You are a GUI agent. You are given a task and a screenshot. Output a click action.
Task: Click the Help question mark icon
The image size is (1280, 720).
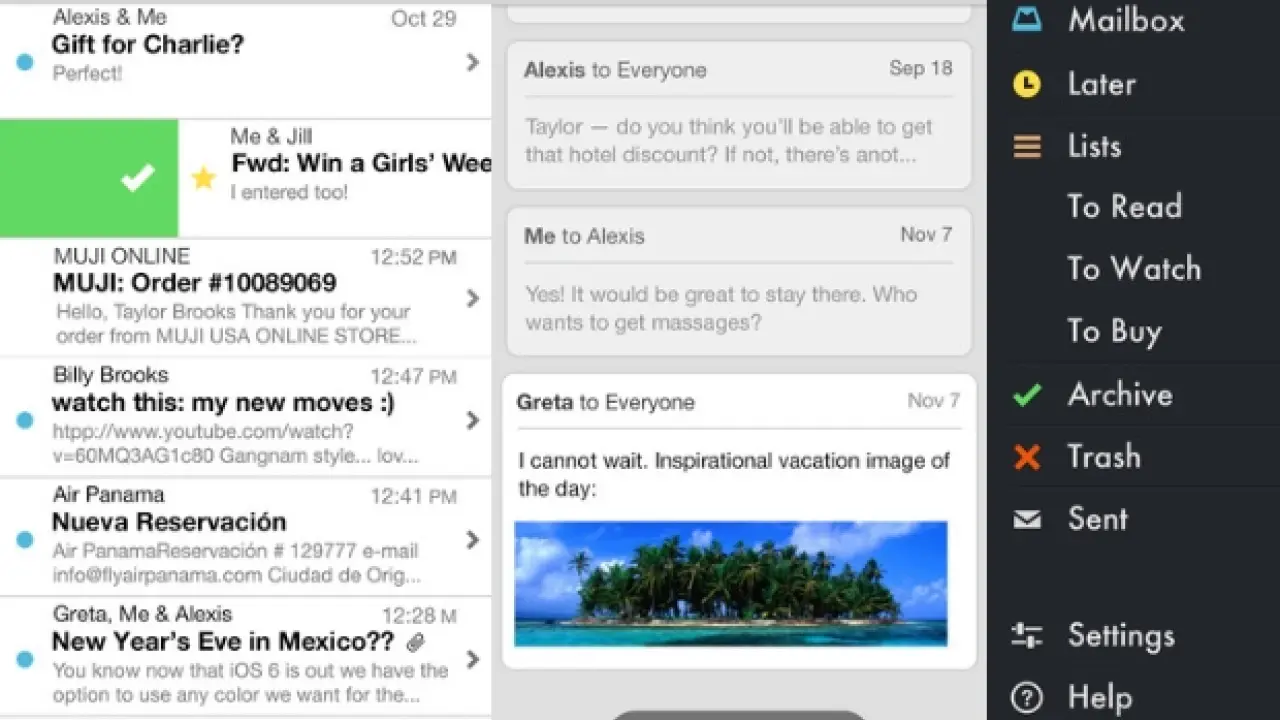click(x=1027, y=697)
